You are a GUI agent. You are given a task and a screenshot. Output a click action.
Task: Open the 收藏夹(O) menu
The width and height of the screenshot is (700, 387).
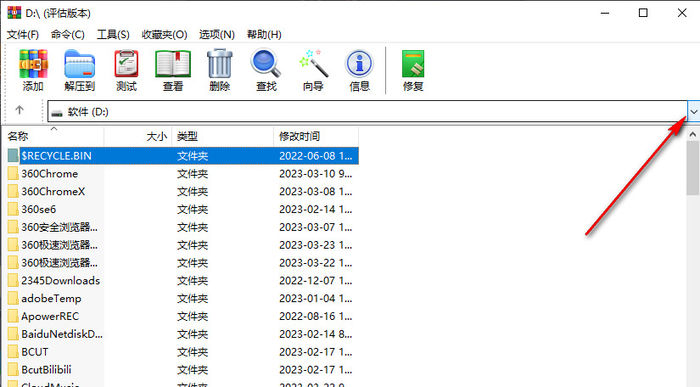coord(164,34)
